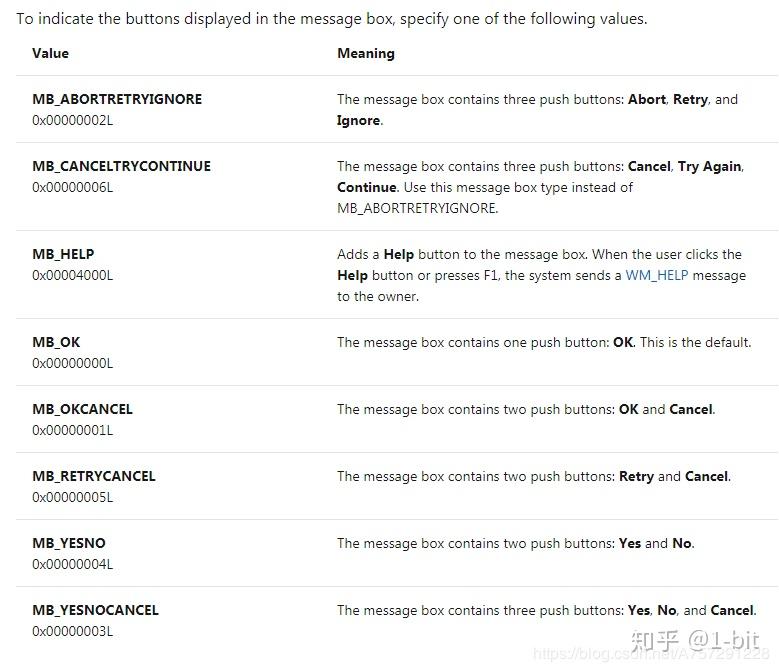
Task: Click the Value column header
Action: click(50, 53)
